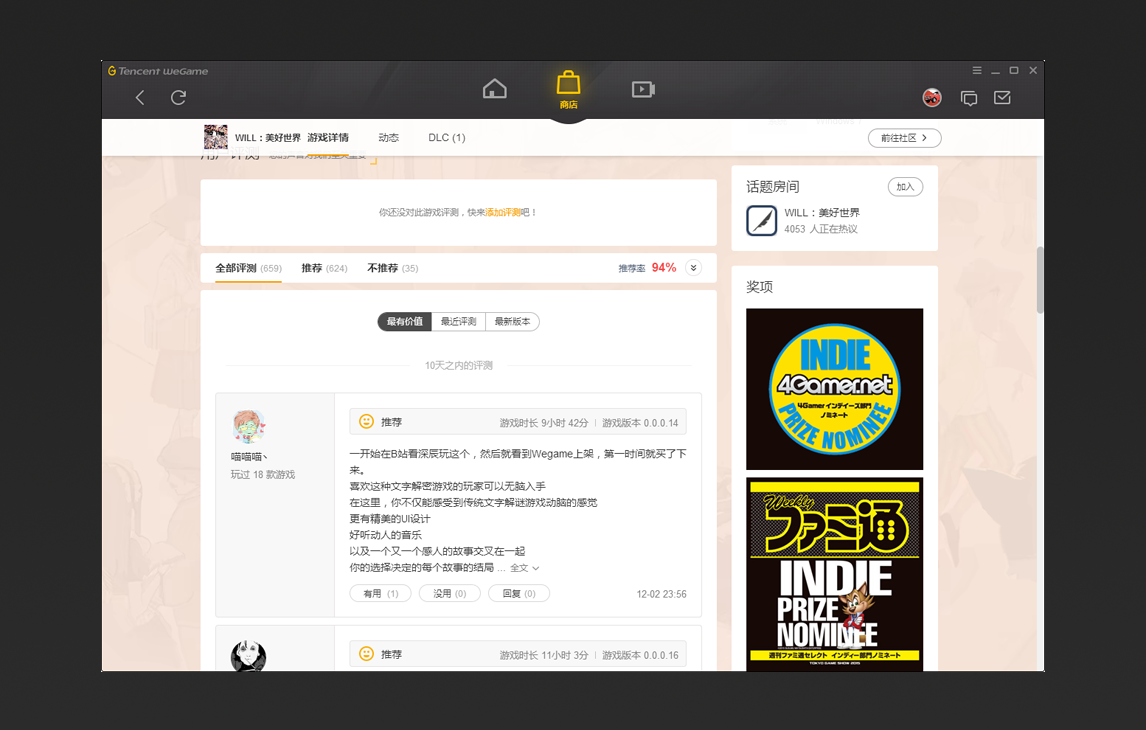Mark 喵喵喵 review as 没用

449,593
